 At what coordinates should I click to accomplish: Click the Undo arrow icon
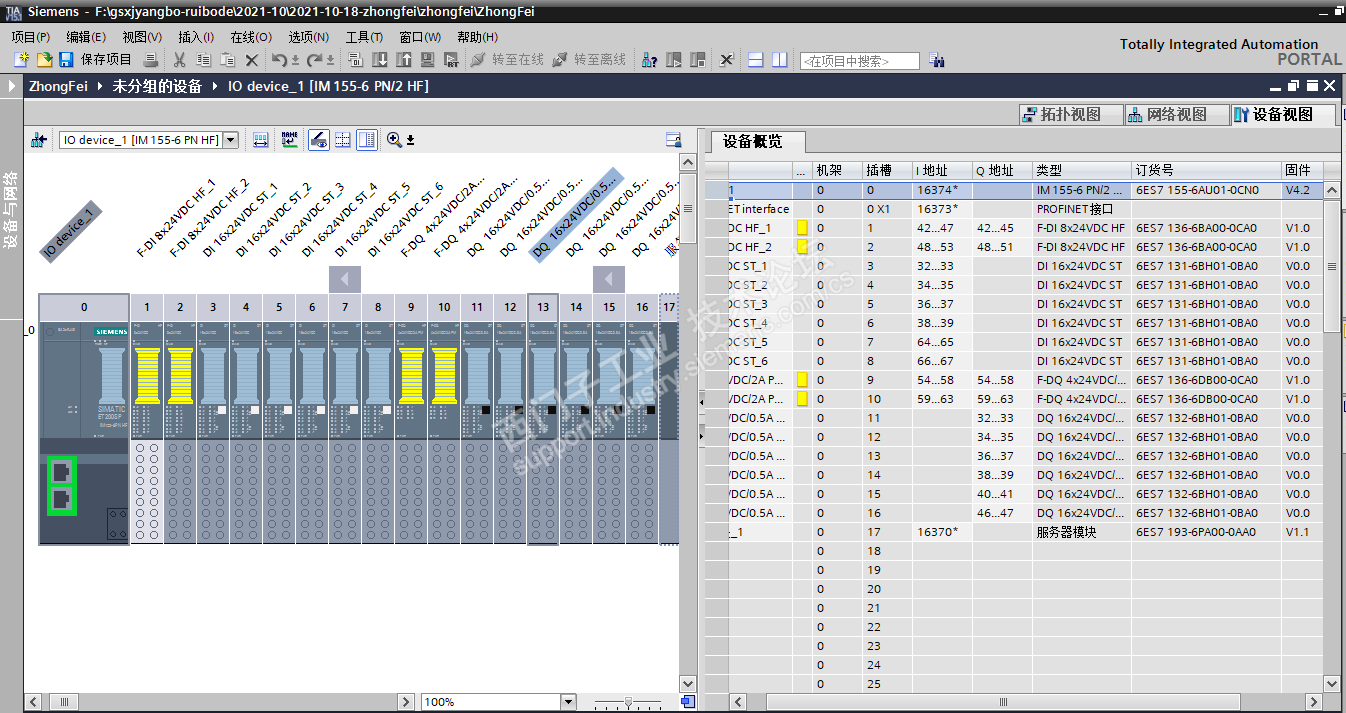pyautogui.click(x=281, y=60)
